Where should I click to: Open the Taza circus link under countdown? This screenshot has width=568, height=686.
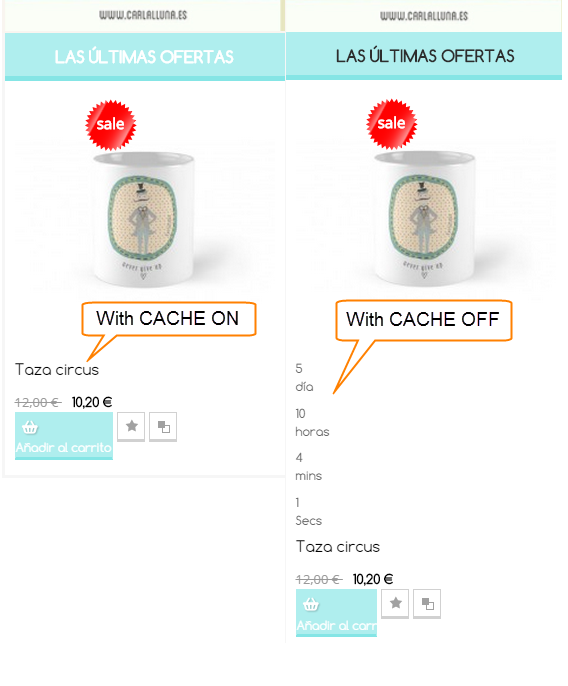click(338, 547)
